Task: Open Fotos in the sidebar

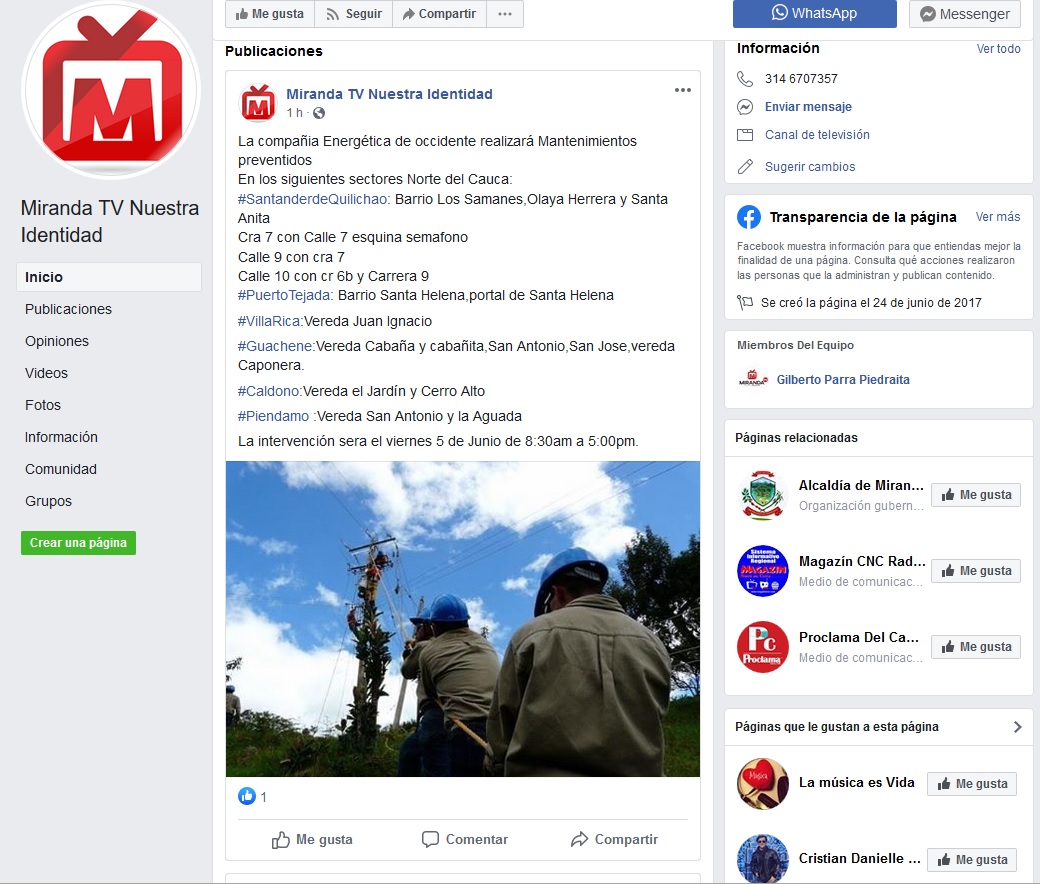Action: 43,405
